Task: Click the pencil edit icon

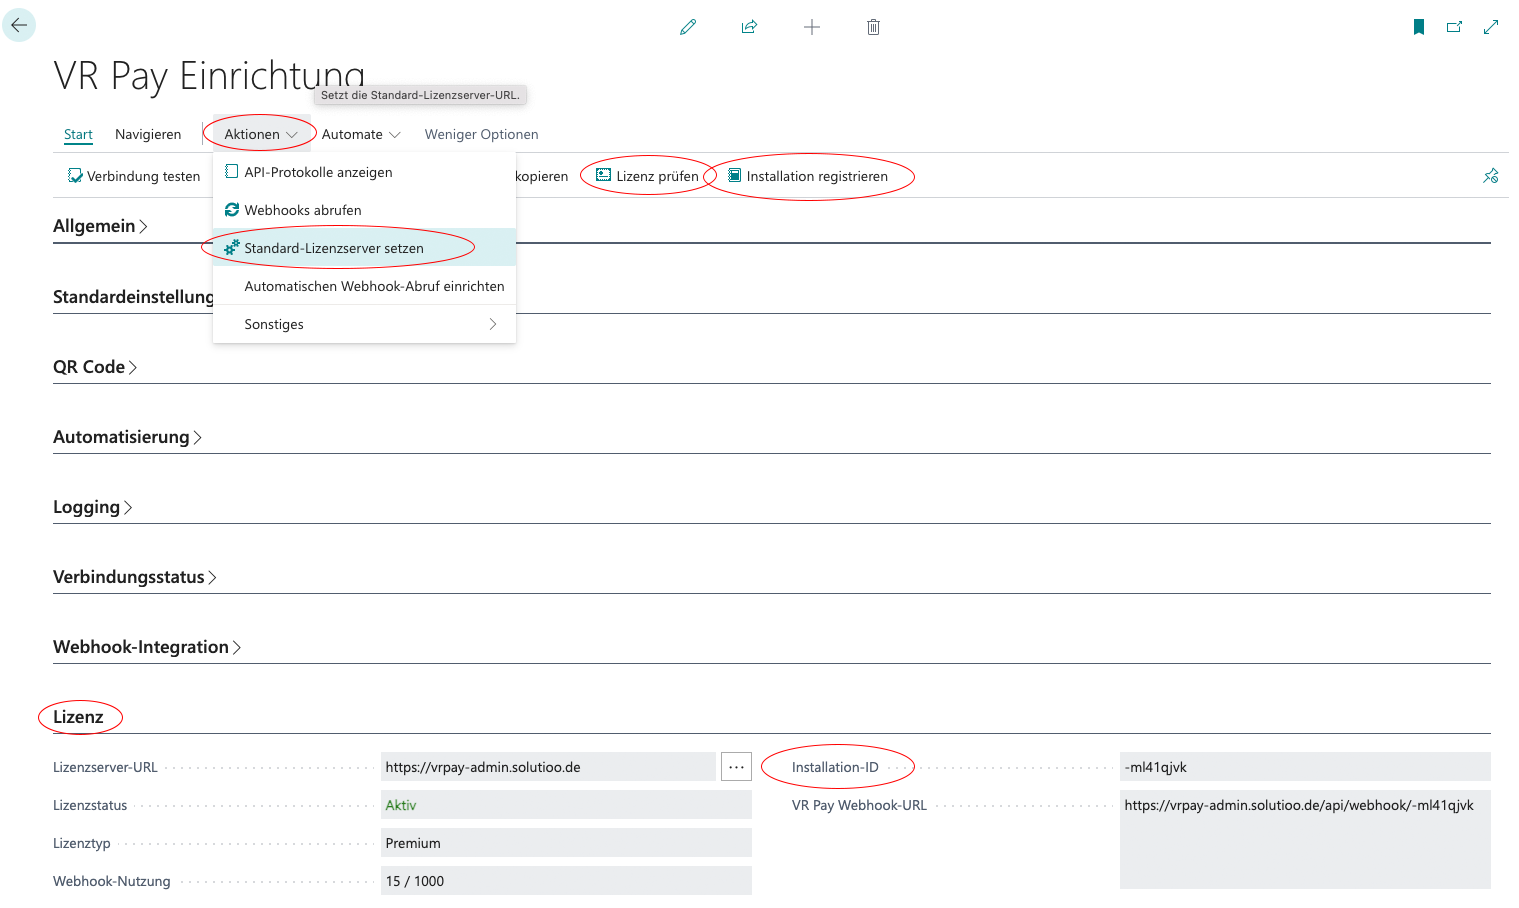Action: (x=688, y=27)
